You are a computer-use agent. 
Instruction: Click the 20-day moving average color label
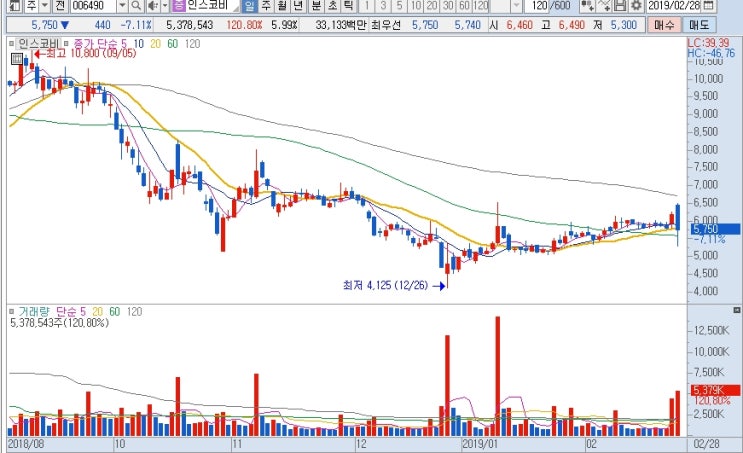[x=155, y=44]
